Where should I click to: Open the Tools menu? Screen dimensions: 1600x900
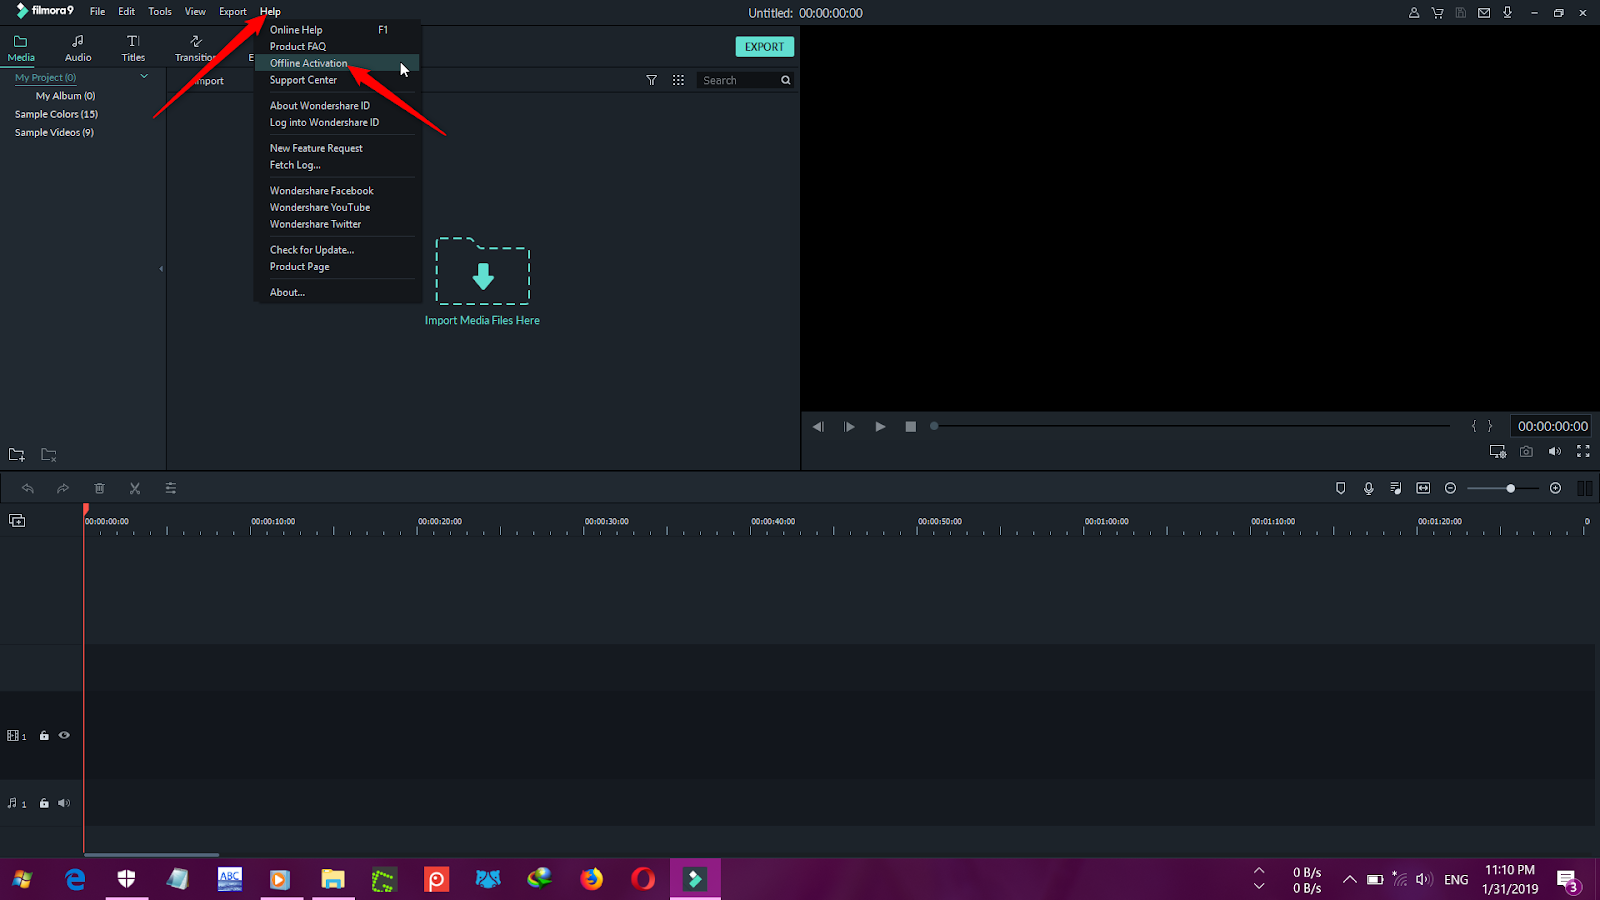tap(160, 12)
